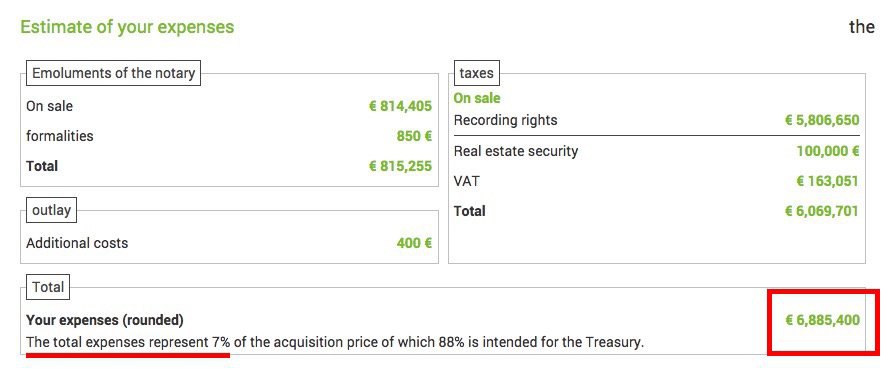Image resolution: width=892 pixels, height=378 pixels.
Task: Click the bottom 'Total' section label
Action: (x=48, y=287)
